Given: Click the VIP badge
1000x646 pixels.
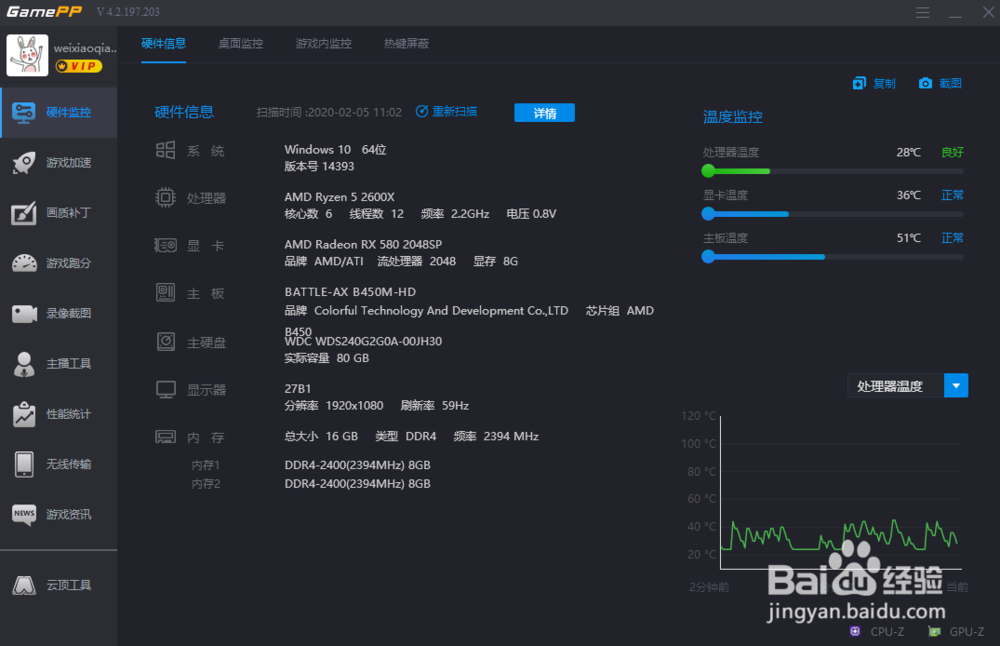Looking at the screenshot, I should click(x=78, y=66).
